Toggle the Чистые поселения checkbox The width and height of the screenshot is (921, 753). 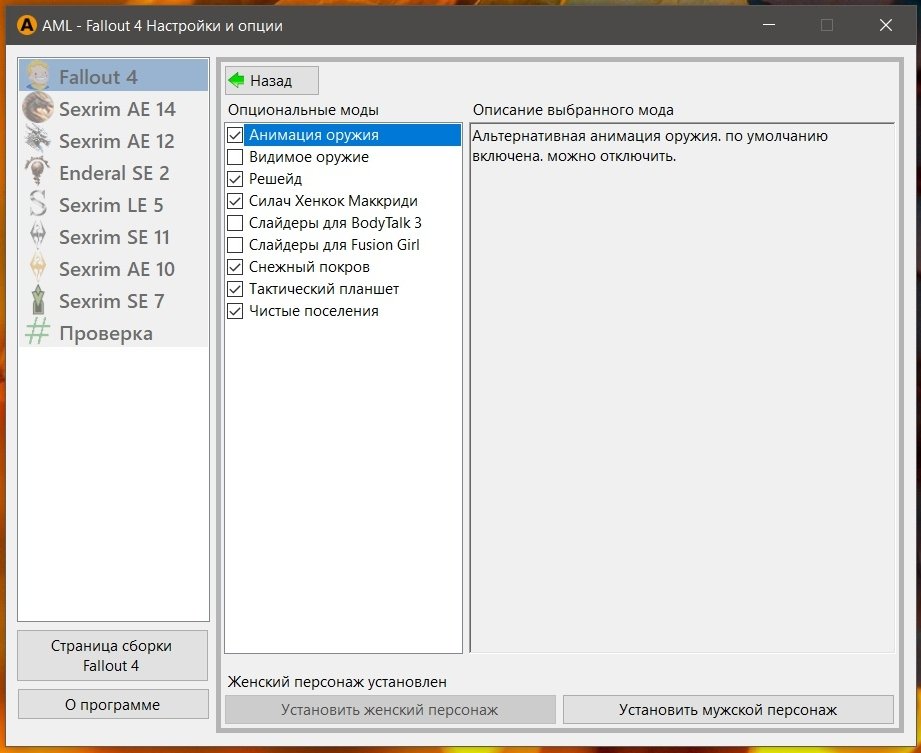pos(235,311)
